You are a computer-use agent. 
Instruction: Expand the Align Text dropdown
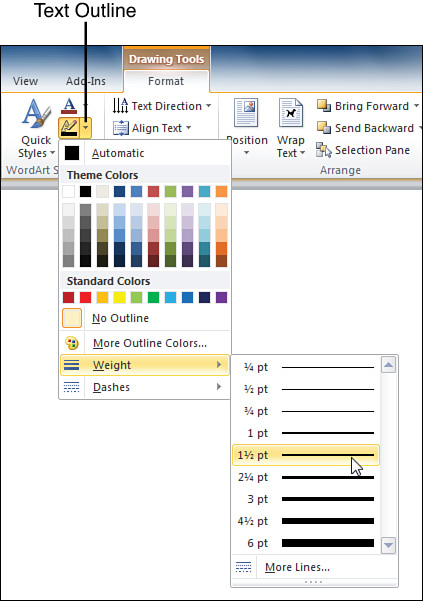(152, 128)
